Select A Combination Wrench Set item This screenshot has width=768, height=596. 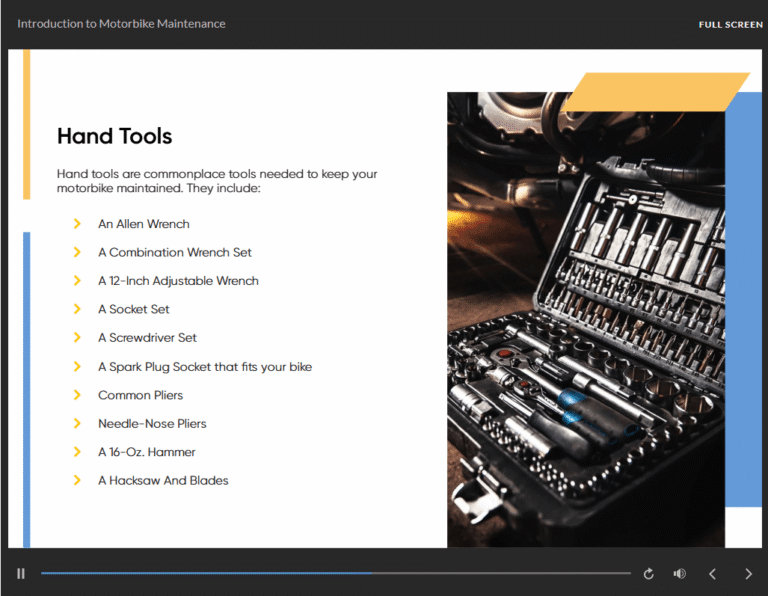pos(174,252)
